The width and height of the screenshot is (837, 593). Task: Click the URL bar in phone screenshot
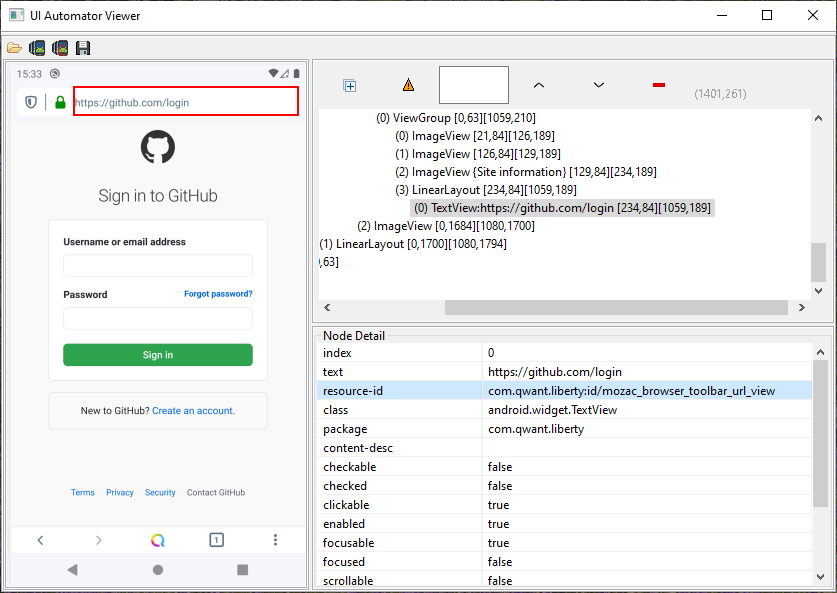click(x=185, y=101)
